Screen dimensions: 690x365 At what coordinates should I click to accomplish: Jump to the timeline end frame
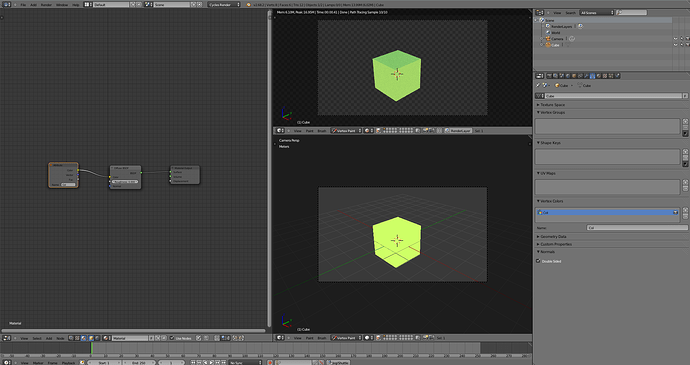(x=224, y=362)
